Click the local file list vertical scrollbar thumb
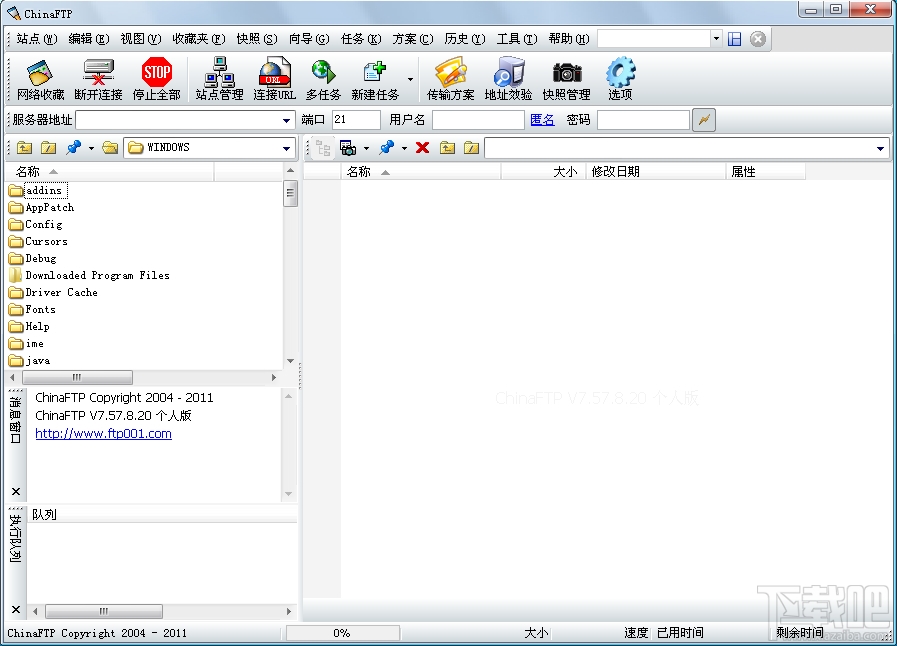897x646 pixels. click(x=291, y=193)
